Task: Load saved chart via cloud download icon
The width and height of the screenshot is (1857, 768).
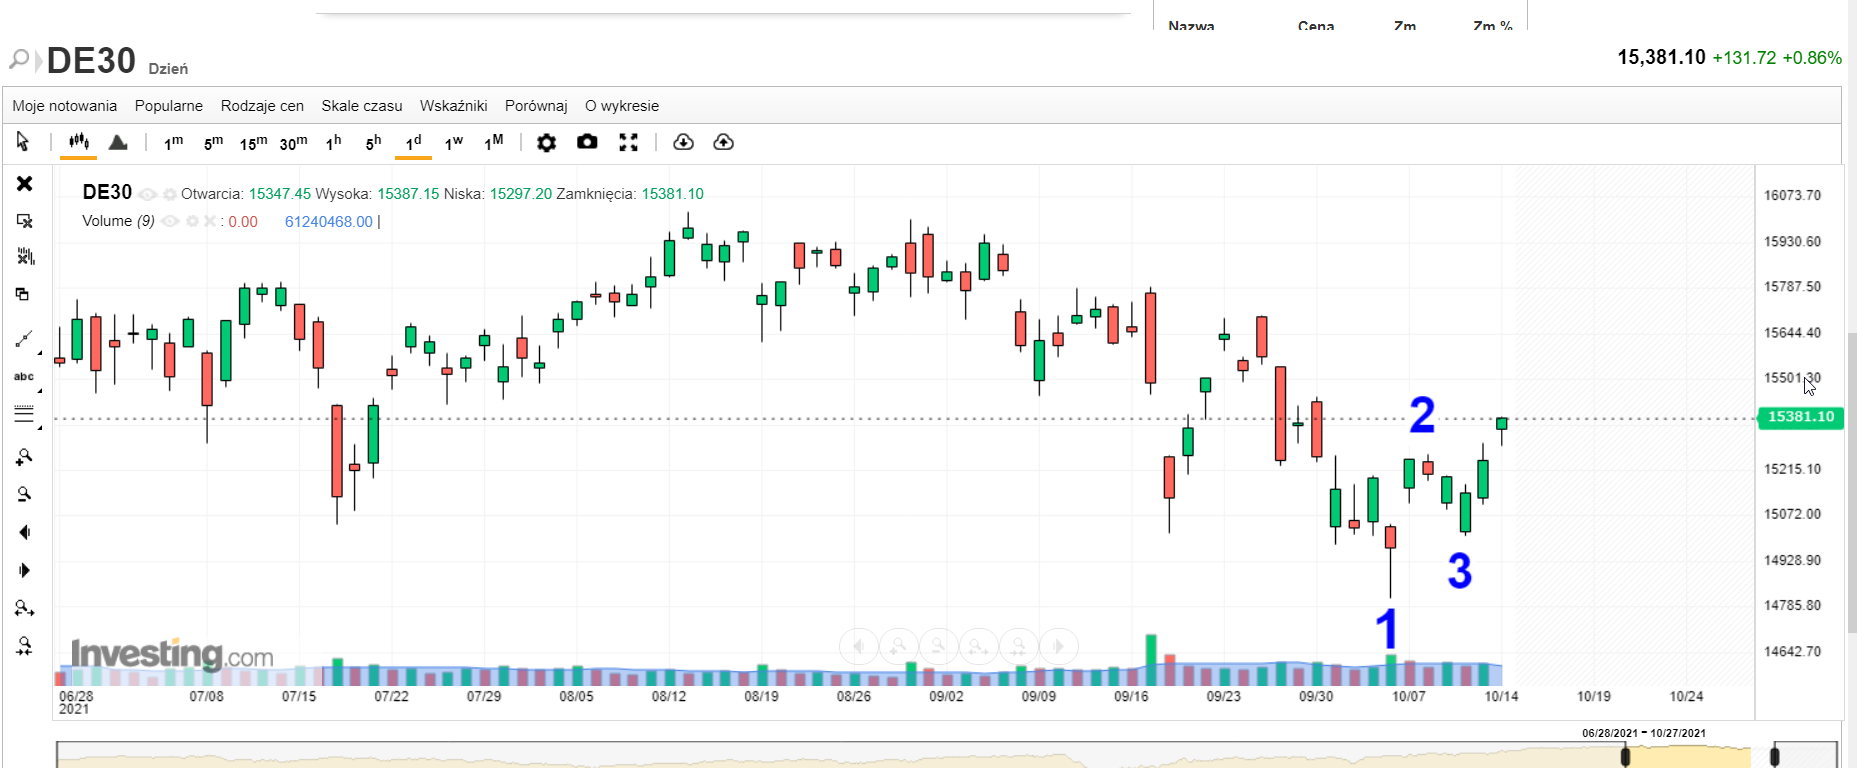Action: coord(683,142)
